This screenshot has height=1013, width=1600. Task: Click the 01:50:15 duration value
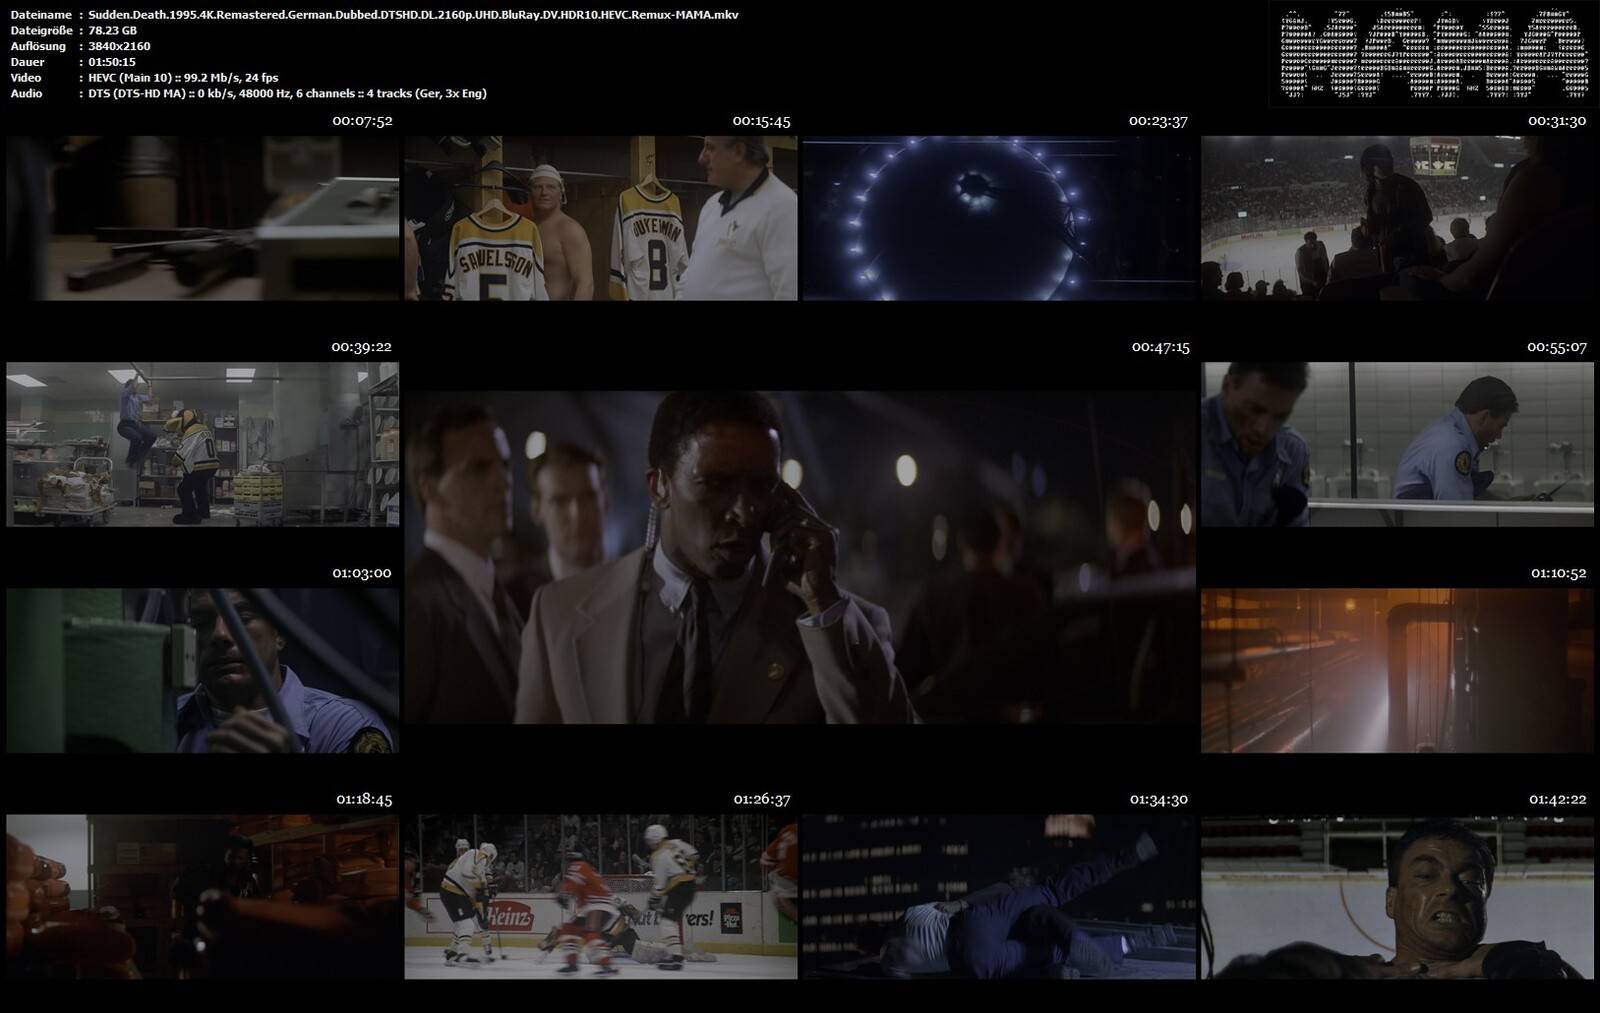tap(112, 62)
